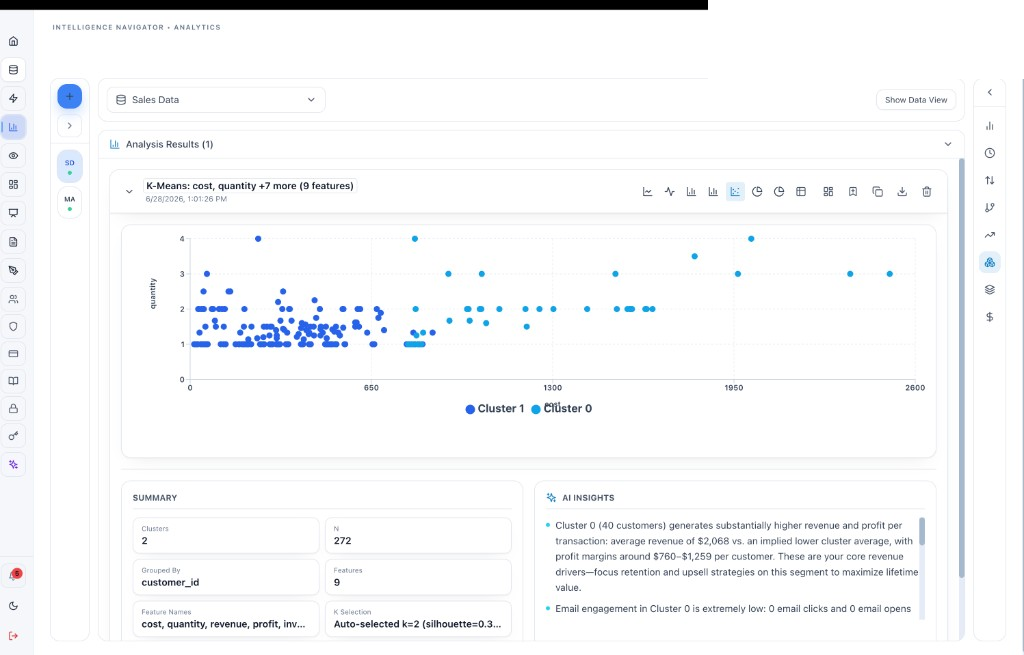Image resolution: width=1024 pixels, height=655 pixels.
Task: Switch to second bar chart view
Action: point(713,192)
